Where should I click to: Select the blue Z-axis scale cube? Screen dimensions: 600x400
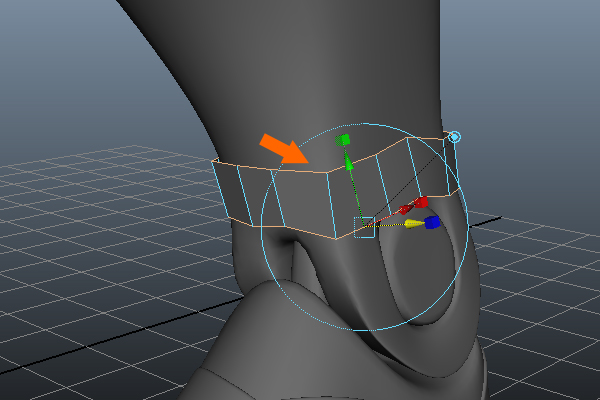(x=432, y=222)
